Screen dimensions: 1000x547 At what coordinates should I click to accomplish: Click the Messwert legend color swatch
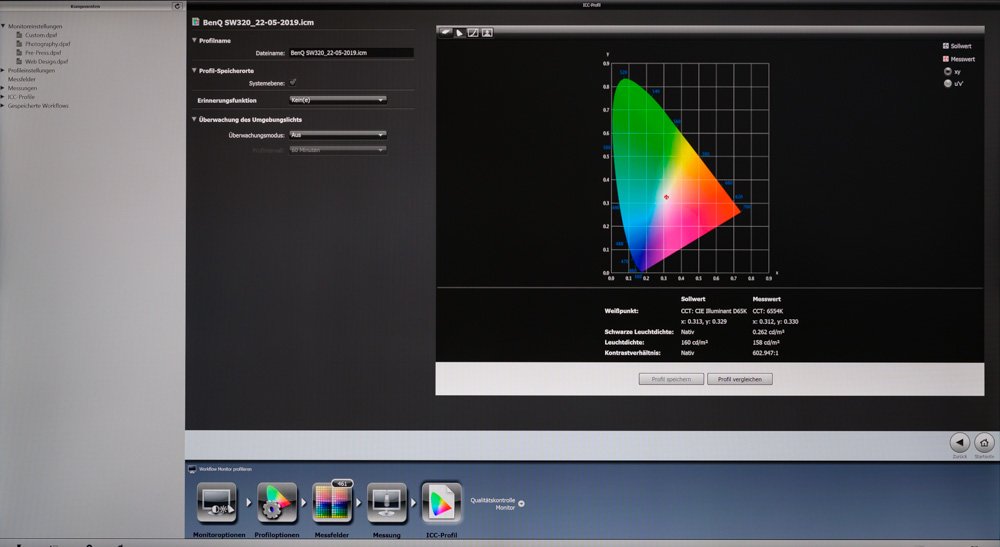point(946,60)
